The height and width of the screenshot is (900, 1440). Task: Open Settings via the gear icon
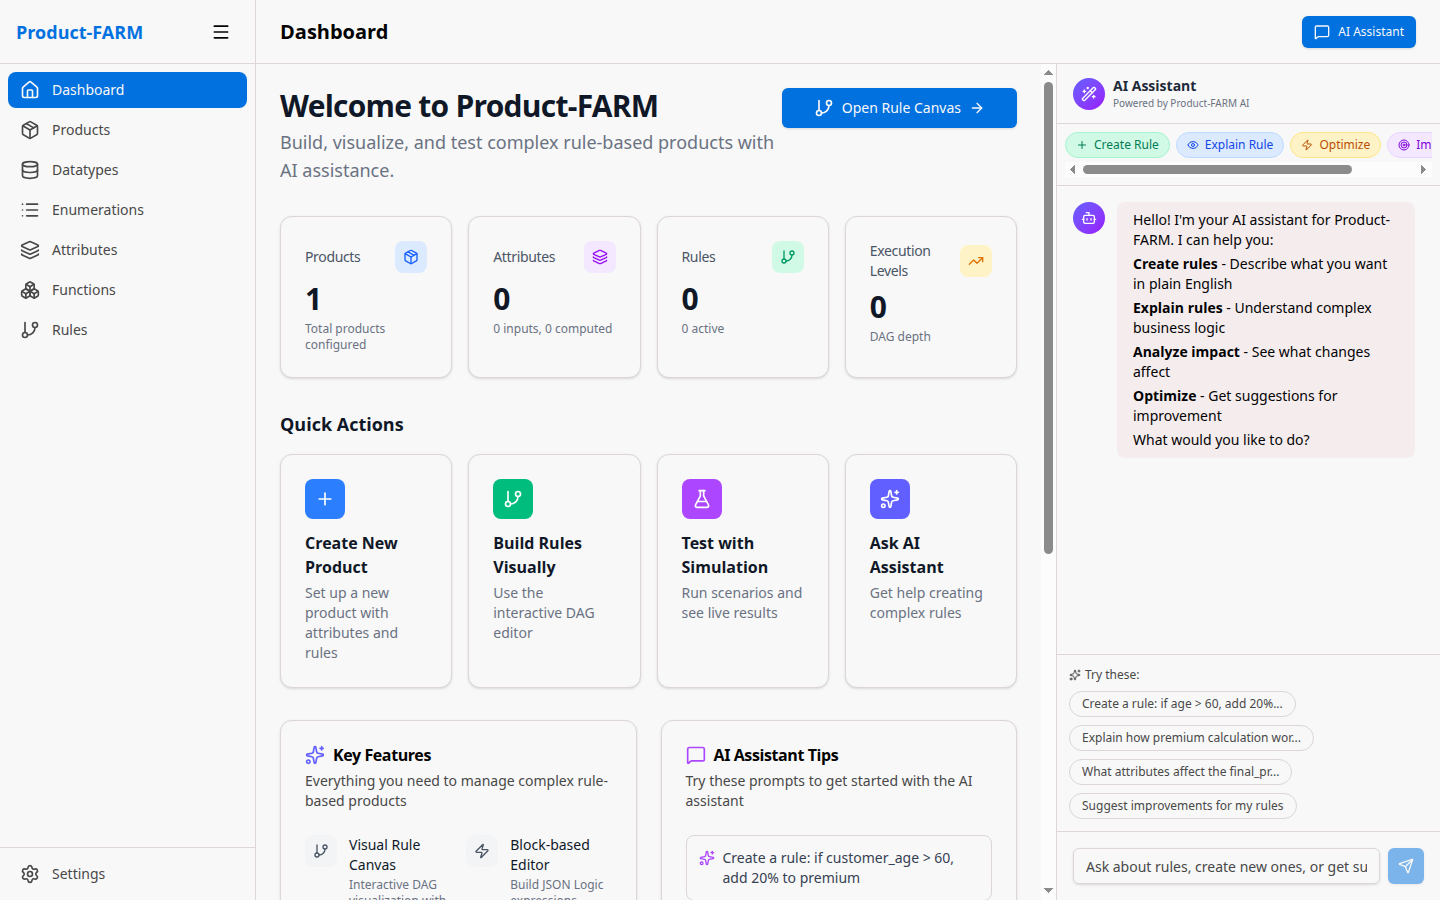(x=30, y=873)
